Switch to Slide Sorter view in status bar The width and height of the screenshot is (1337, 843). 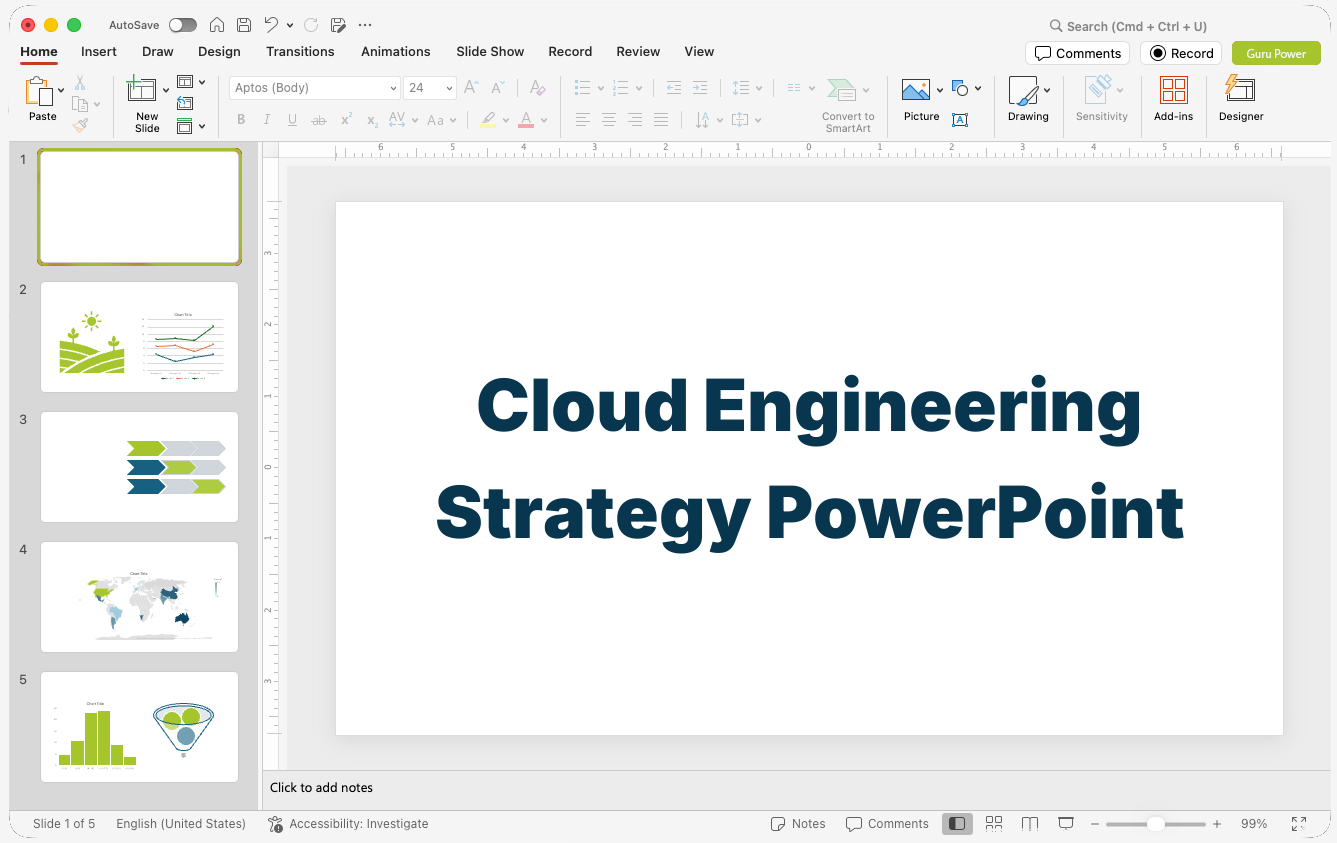pos(994,823)
